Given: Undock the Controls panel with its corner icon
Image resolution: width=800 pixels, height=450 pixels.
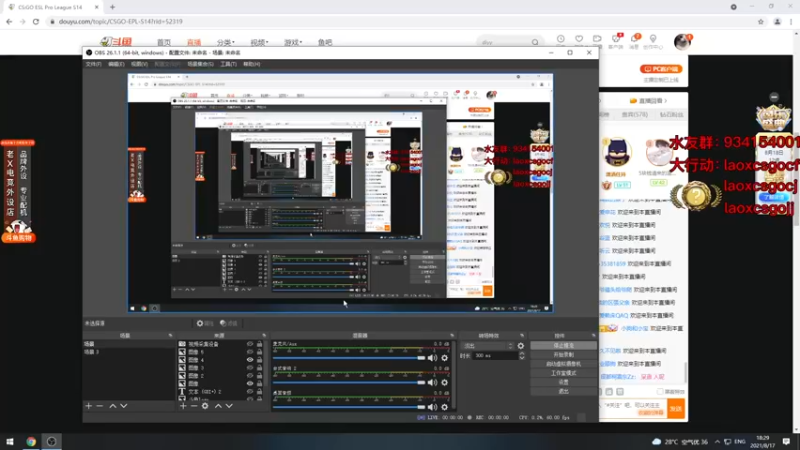Looking at the screenshot, I should point(593,336).
